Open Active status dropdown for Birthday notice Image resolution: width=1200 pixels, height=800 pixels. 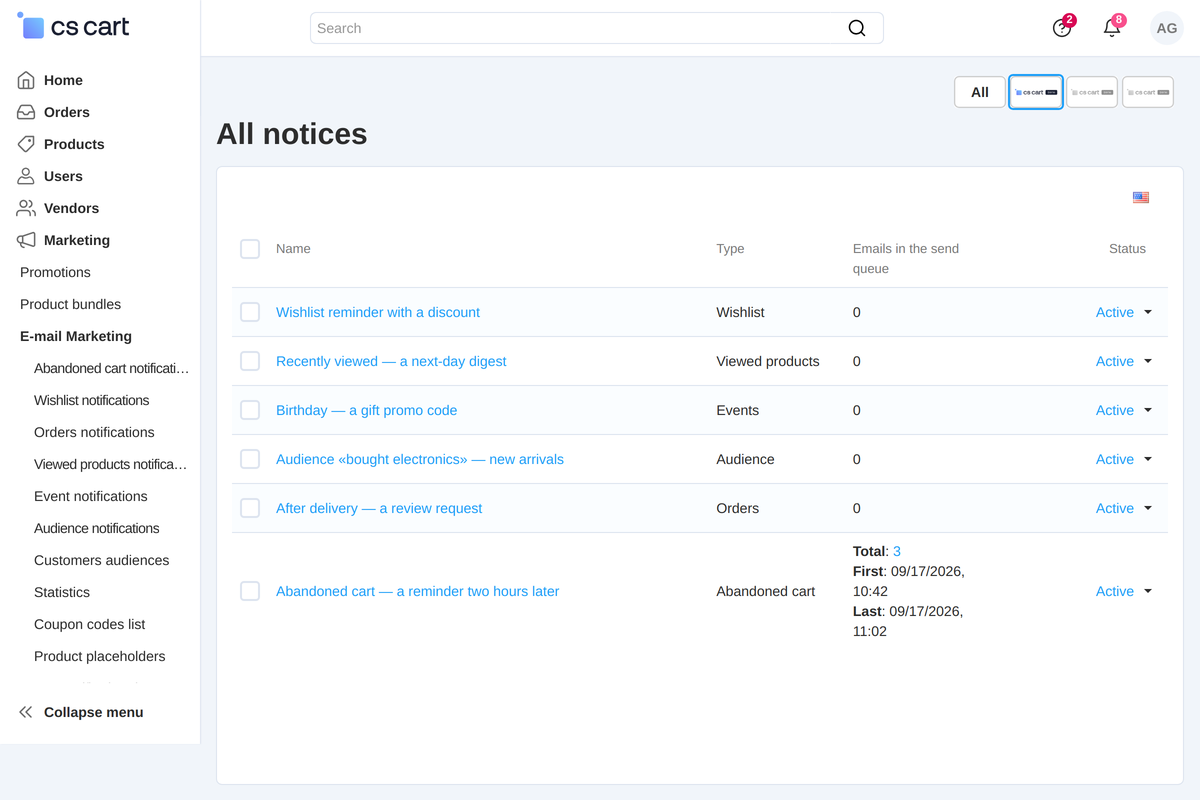[x=1124, y=410]
